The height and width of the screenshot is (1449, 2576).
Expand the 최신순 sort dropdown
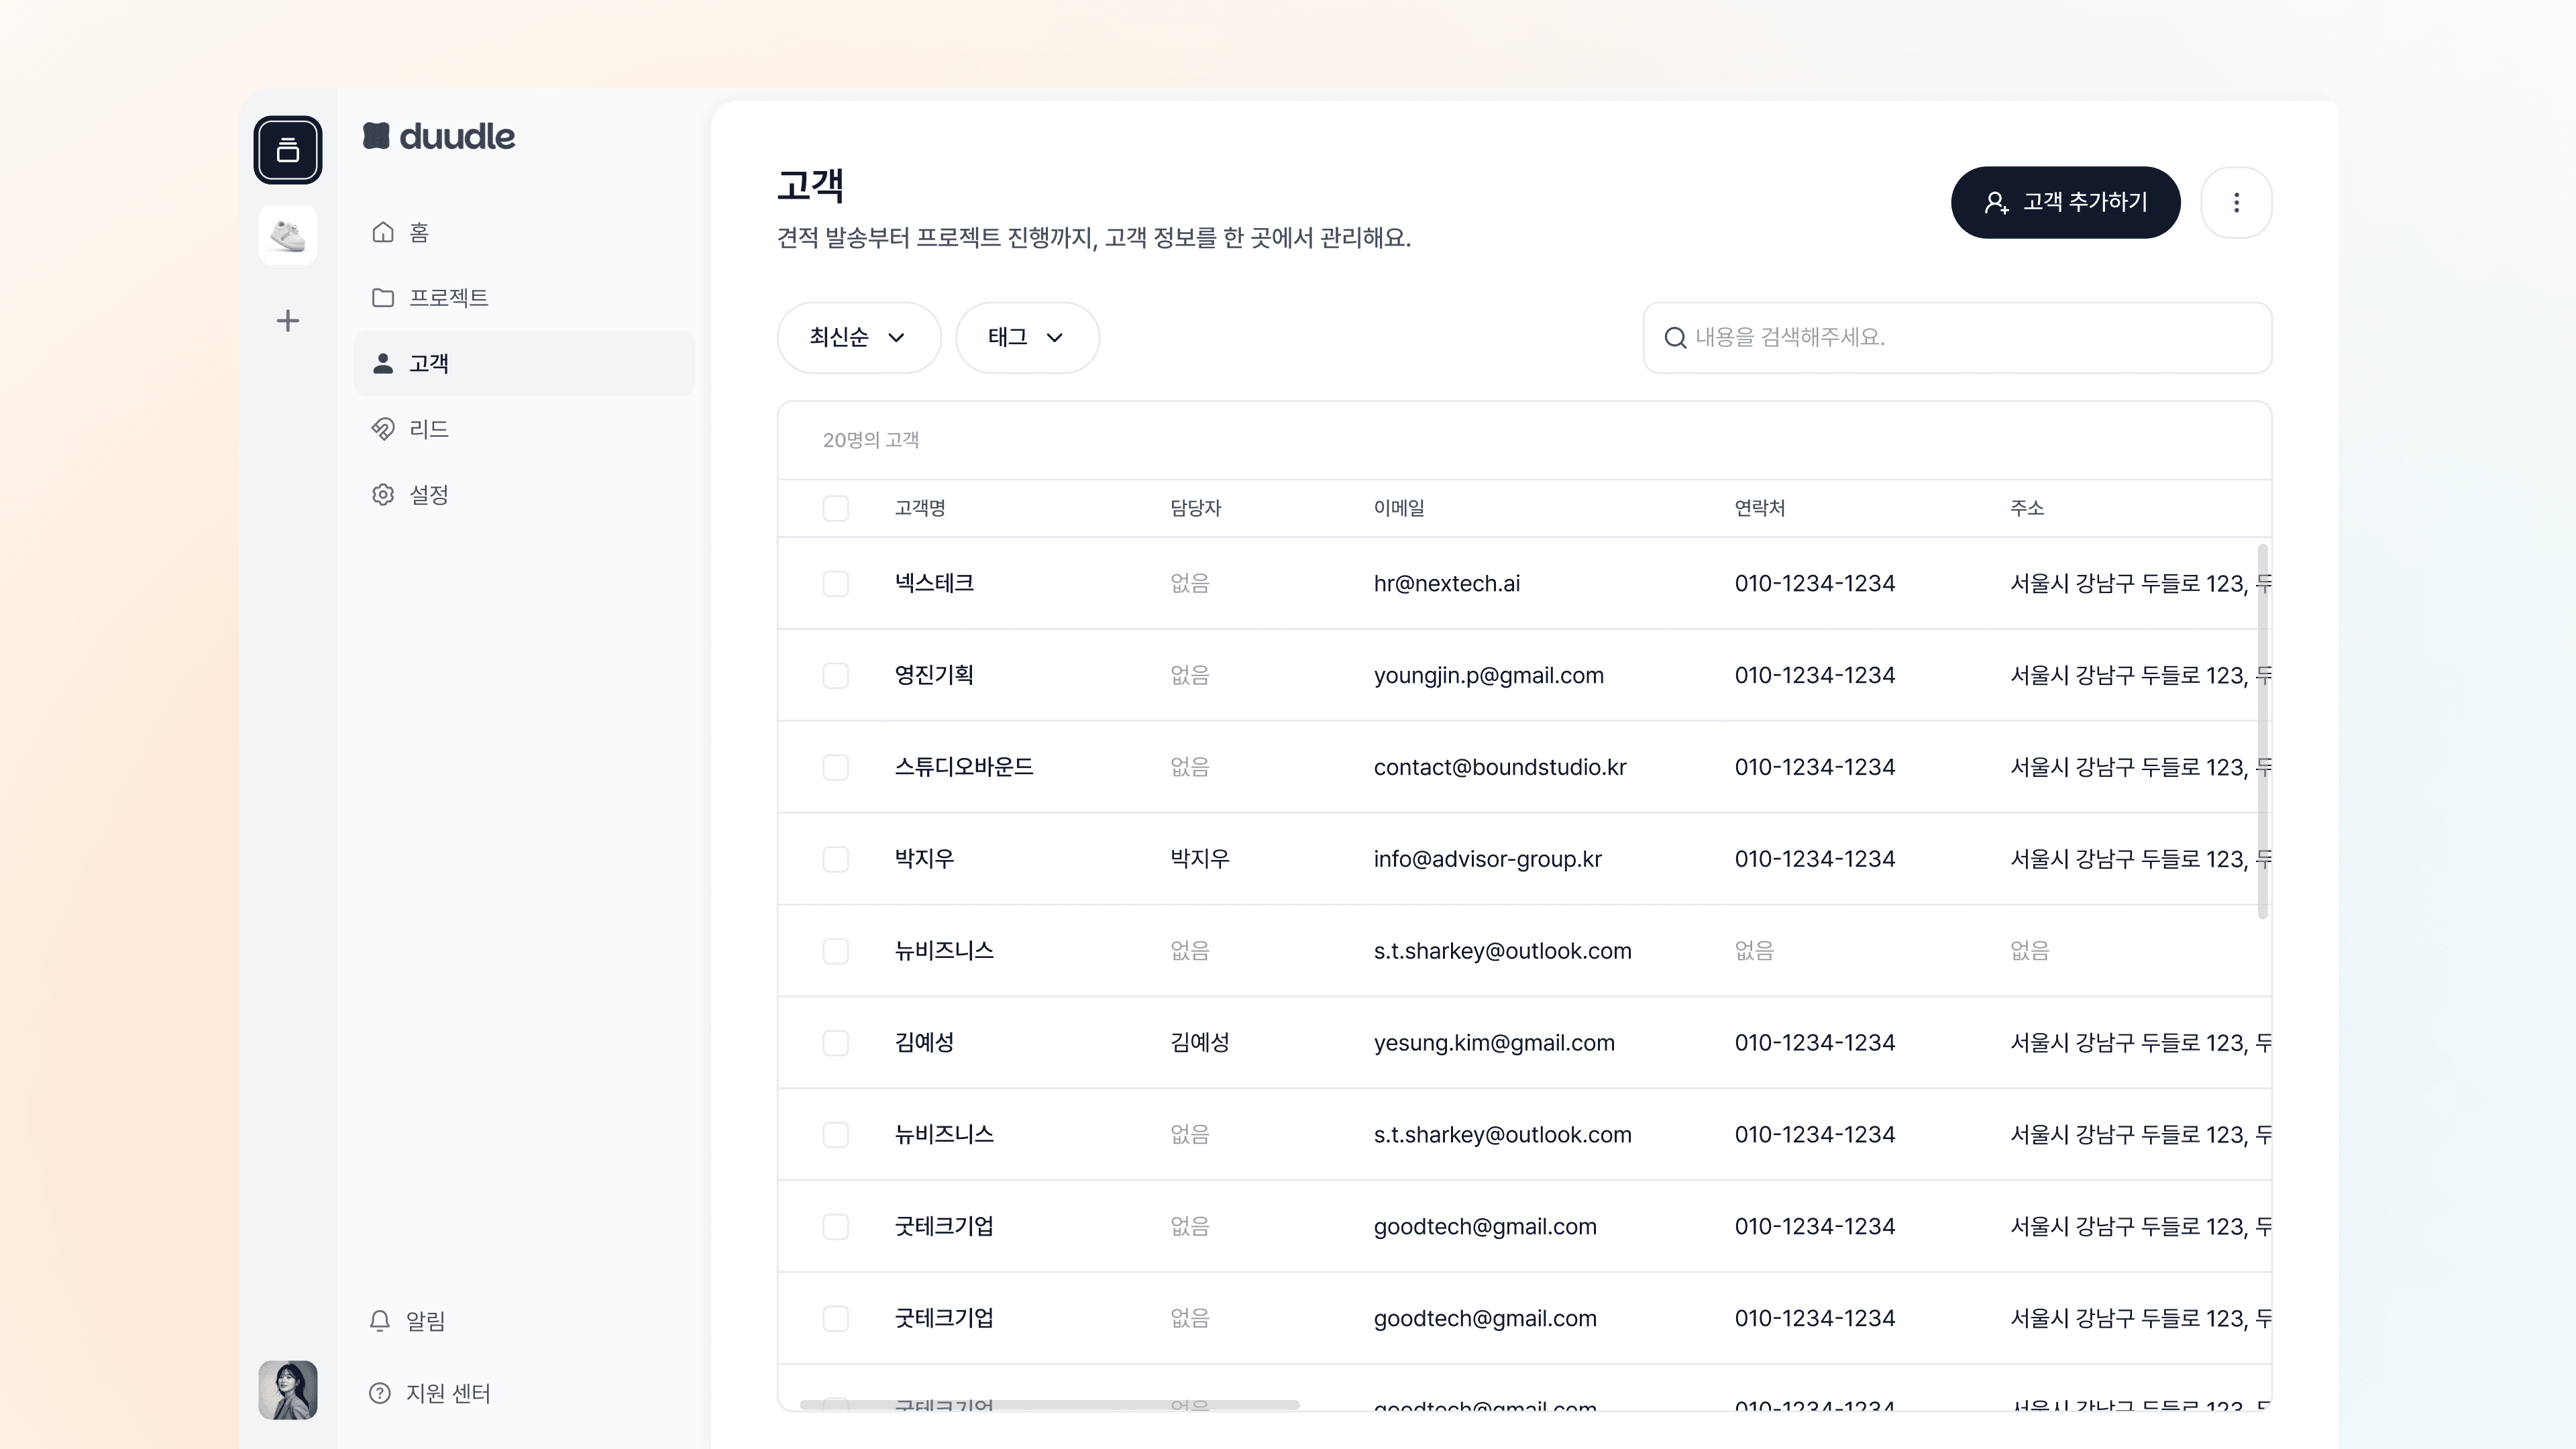(x=858, y=338)
